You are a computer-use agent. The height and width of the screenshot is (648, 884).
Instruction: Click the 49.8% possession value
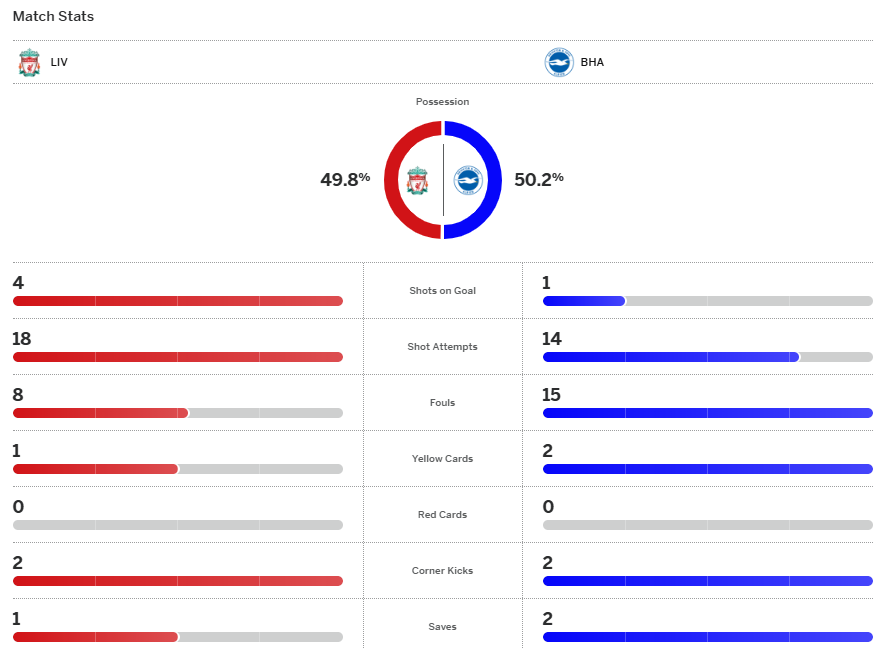pos(345,180)
